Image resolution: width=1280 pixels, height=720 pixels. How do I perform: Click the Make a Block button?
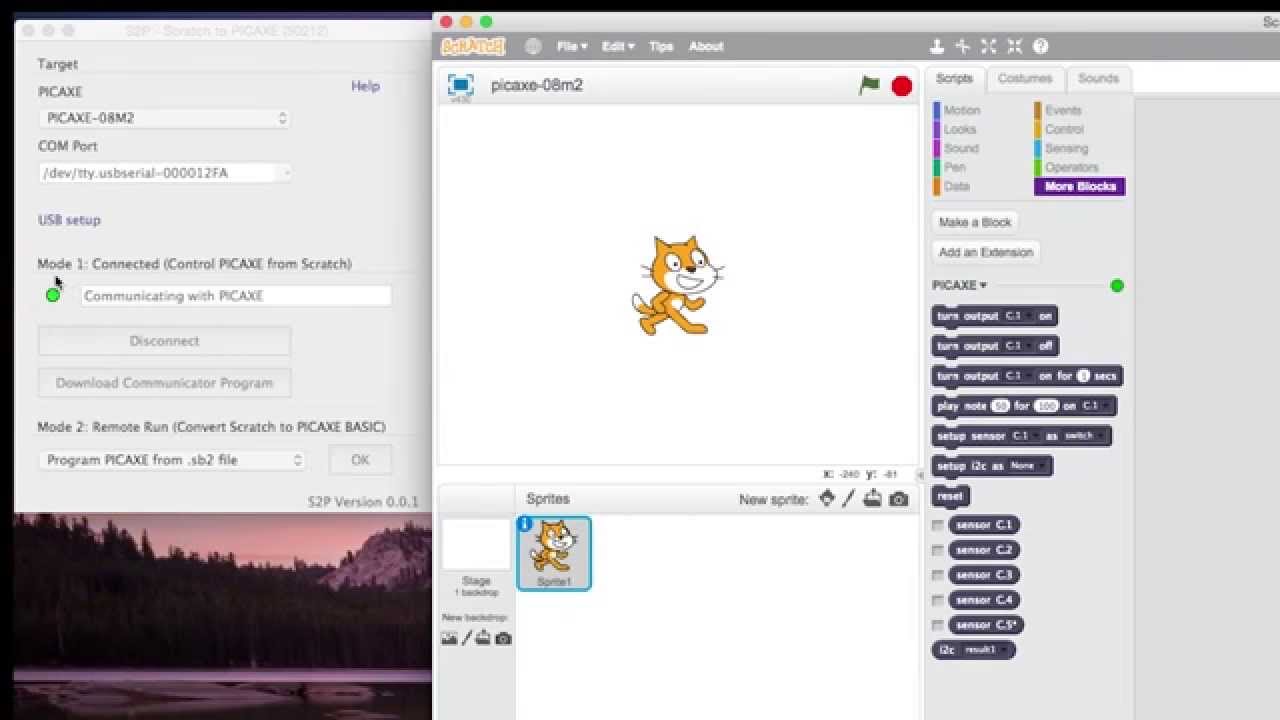pos(975,222)
